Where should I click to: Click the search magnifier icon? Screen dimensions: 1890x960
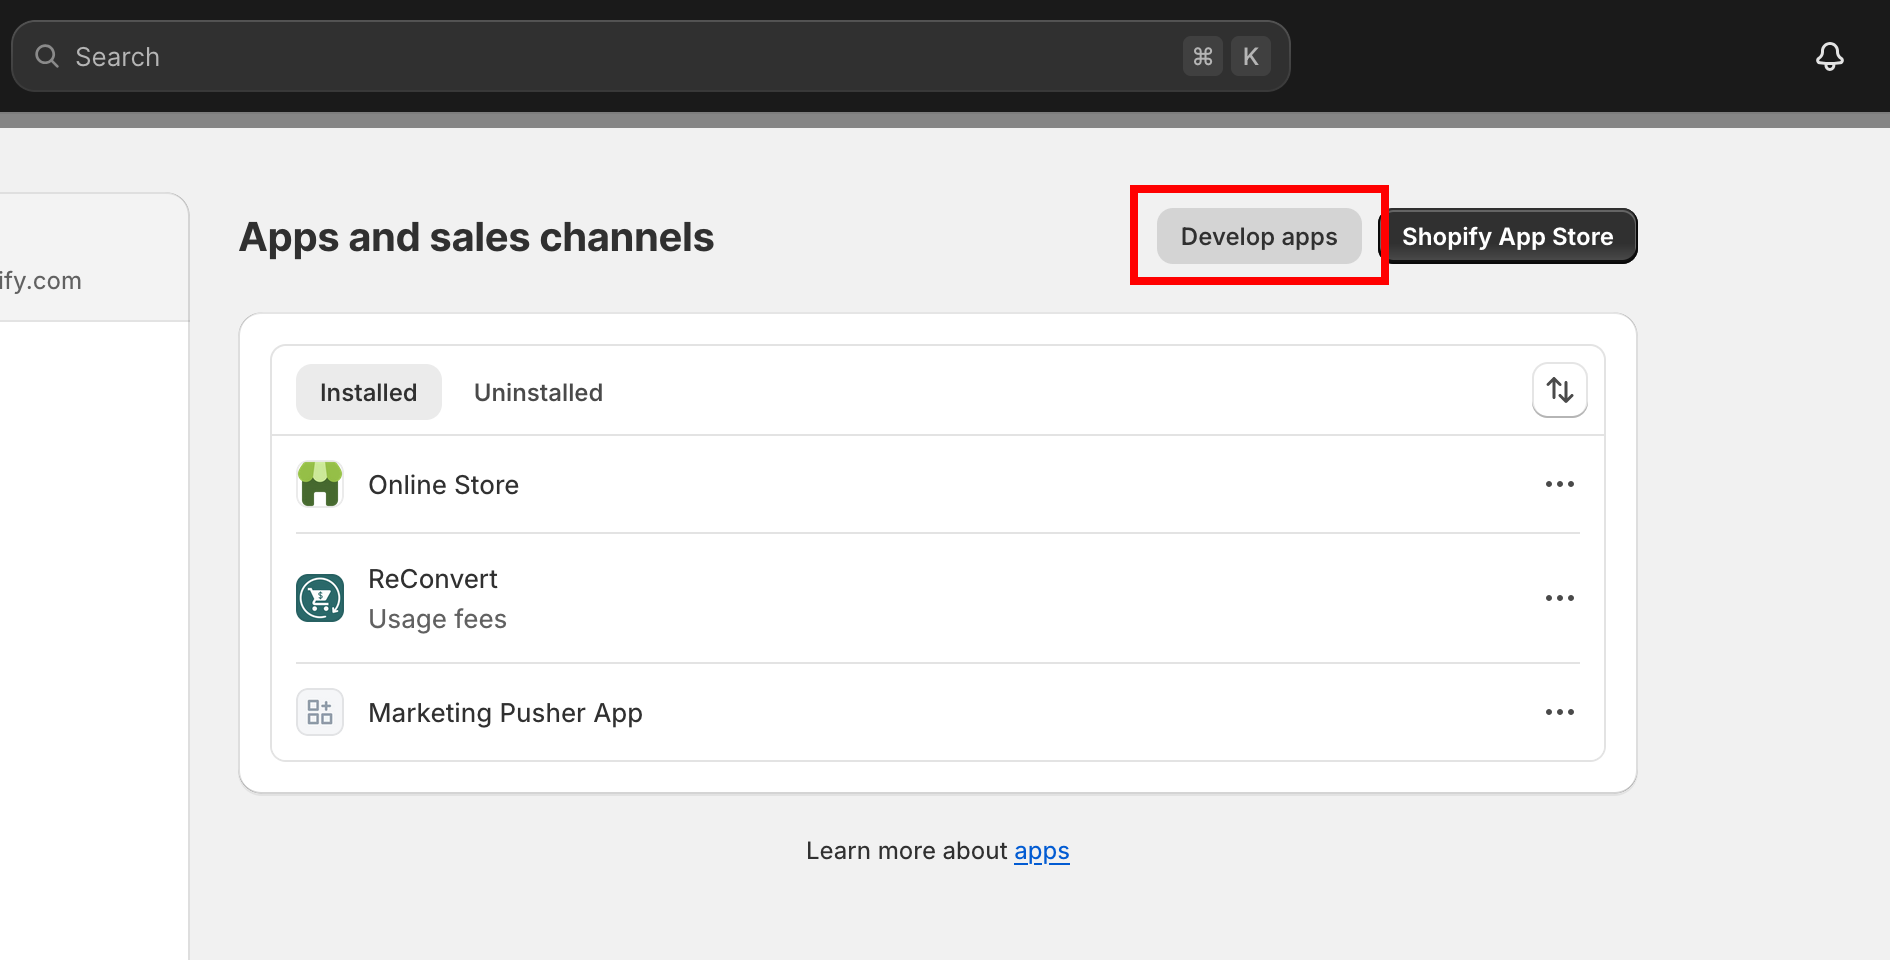[47, 56]
